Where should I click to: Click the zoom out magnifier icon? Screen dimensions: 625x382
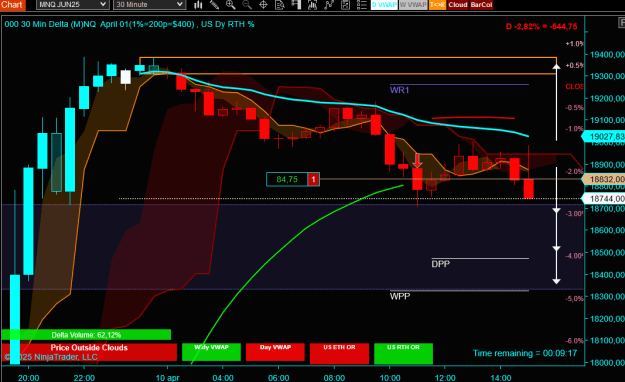(247, 5)
